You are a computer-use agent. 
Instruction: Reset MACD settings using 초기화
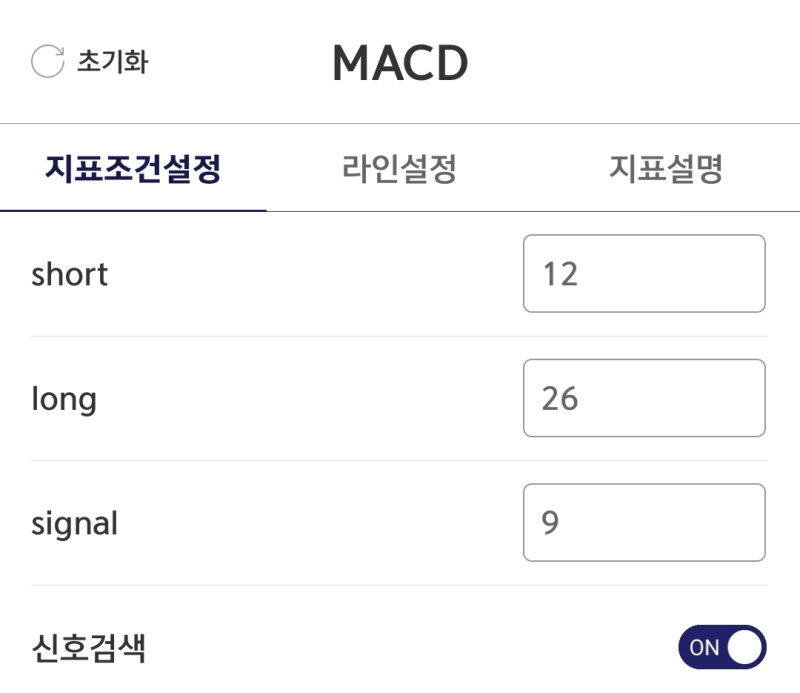click(95, 61)
